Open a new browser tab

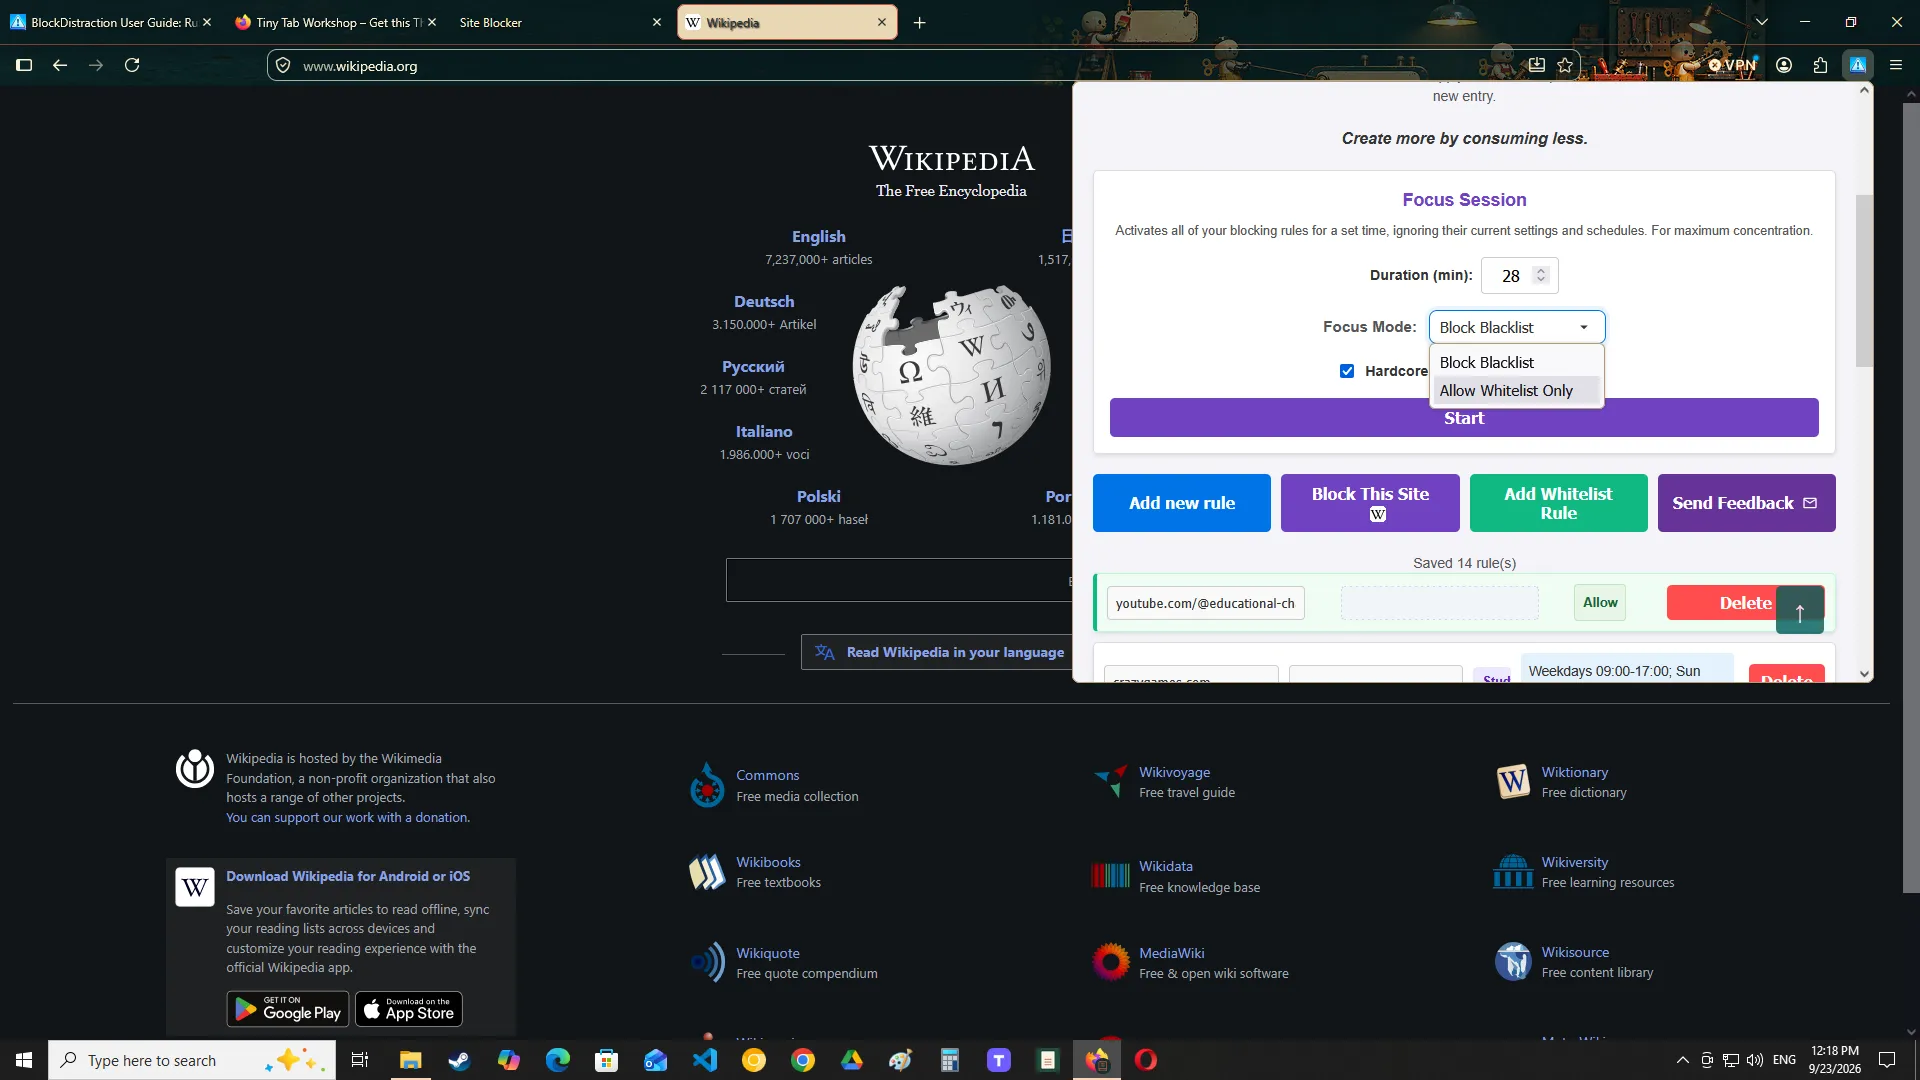click(x=919, y=22)
